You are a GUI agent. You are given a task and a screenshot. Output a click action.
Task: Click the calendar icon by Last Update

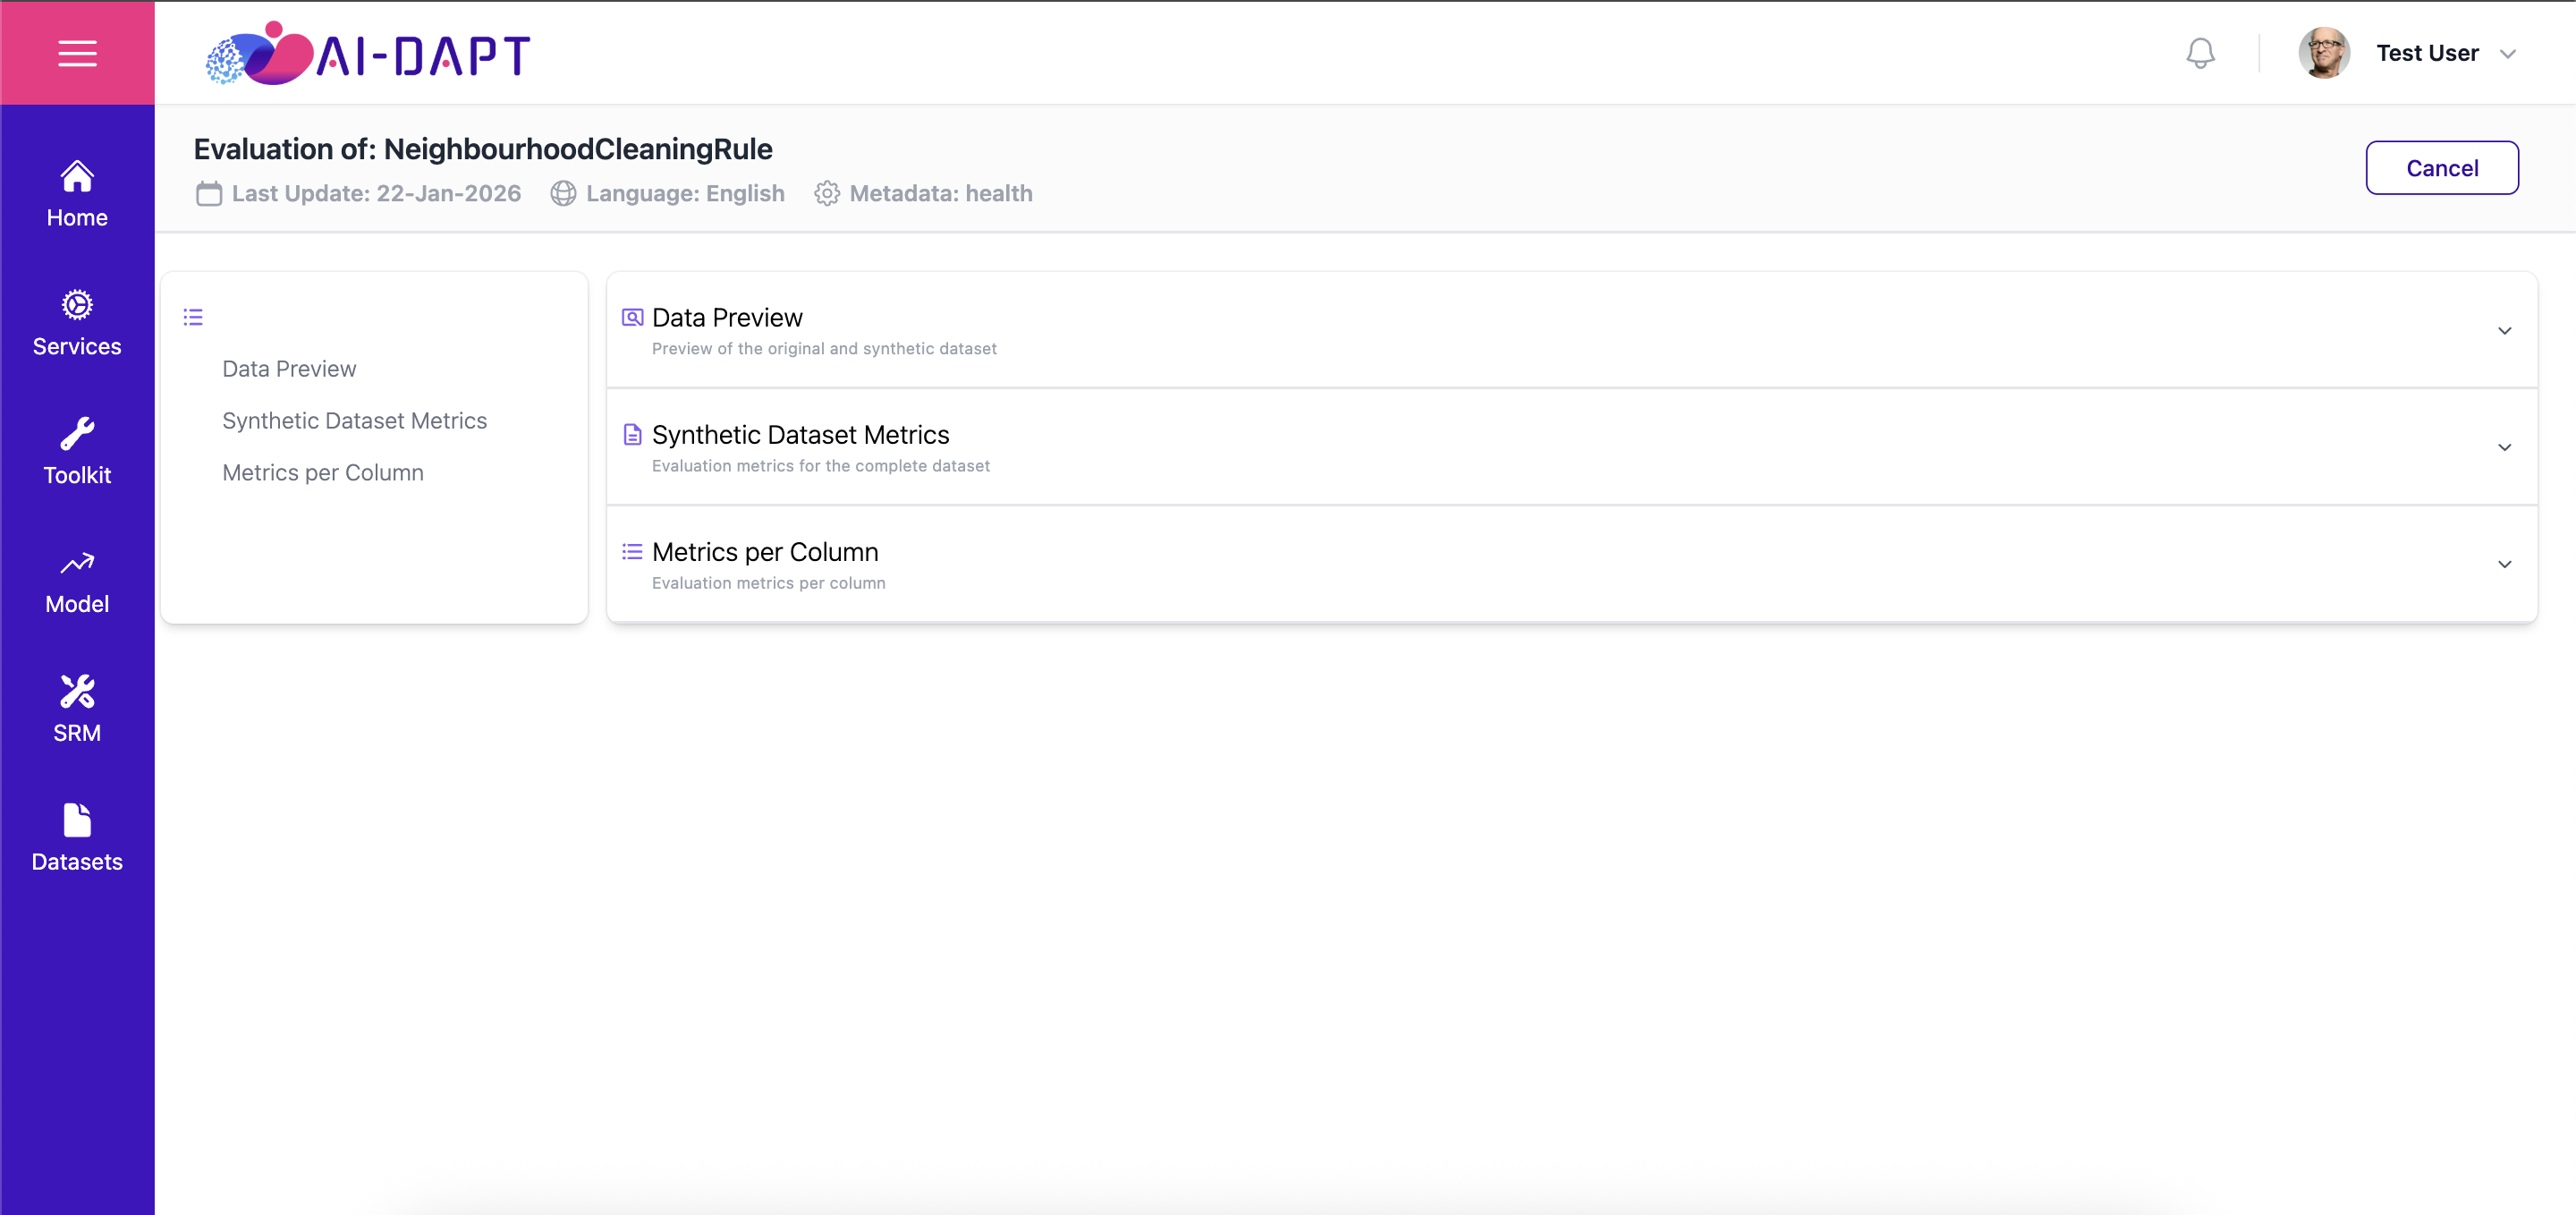[x=209, y=193]
